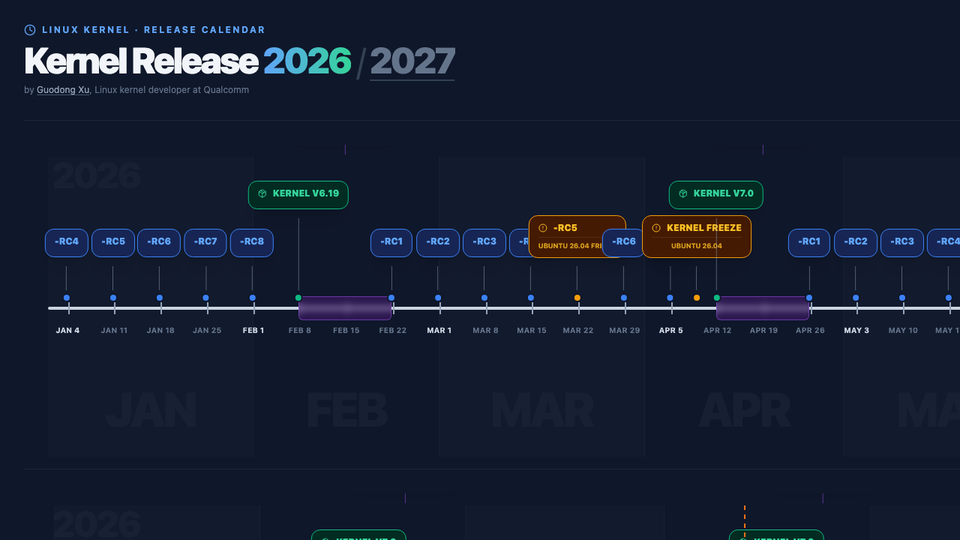Click the JAN 4 date label
The width and height of the screenshot is (960, 540).
click(67, 331)
